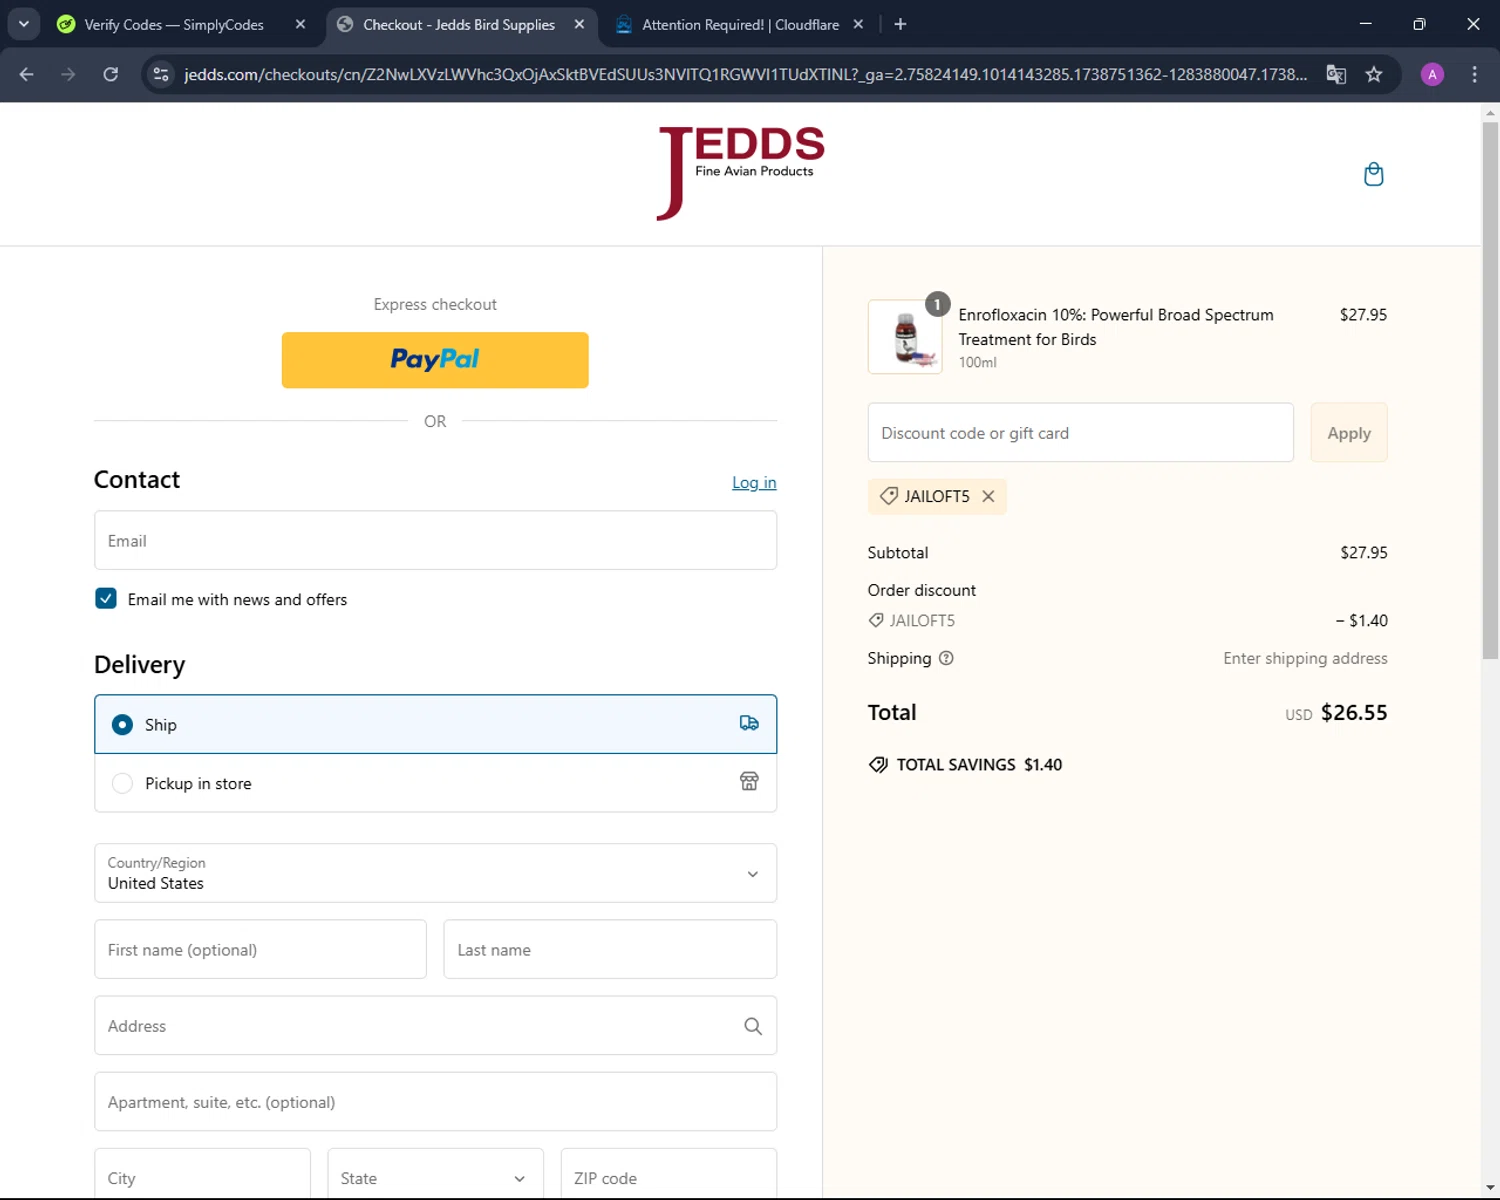Select the Pickup in store radio button

pyautogui.click(x=122, y=783)
